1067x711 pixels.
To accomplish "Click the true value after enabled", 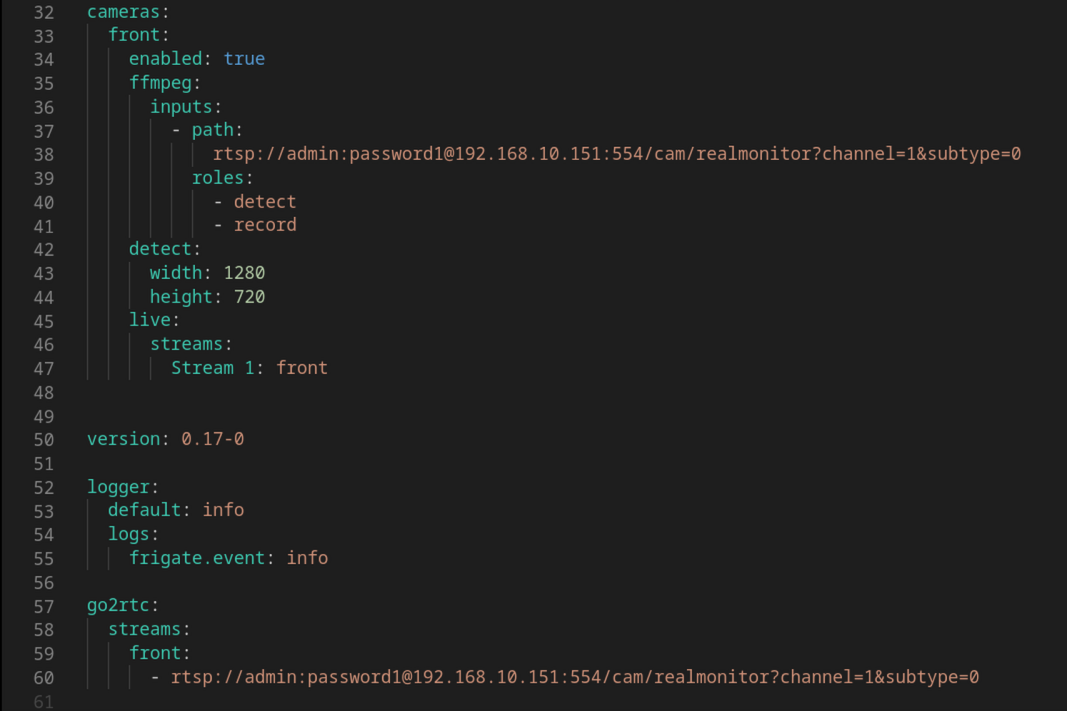I will pyautogui.click(x=244, y=59).
